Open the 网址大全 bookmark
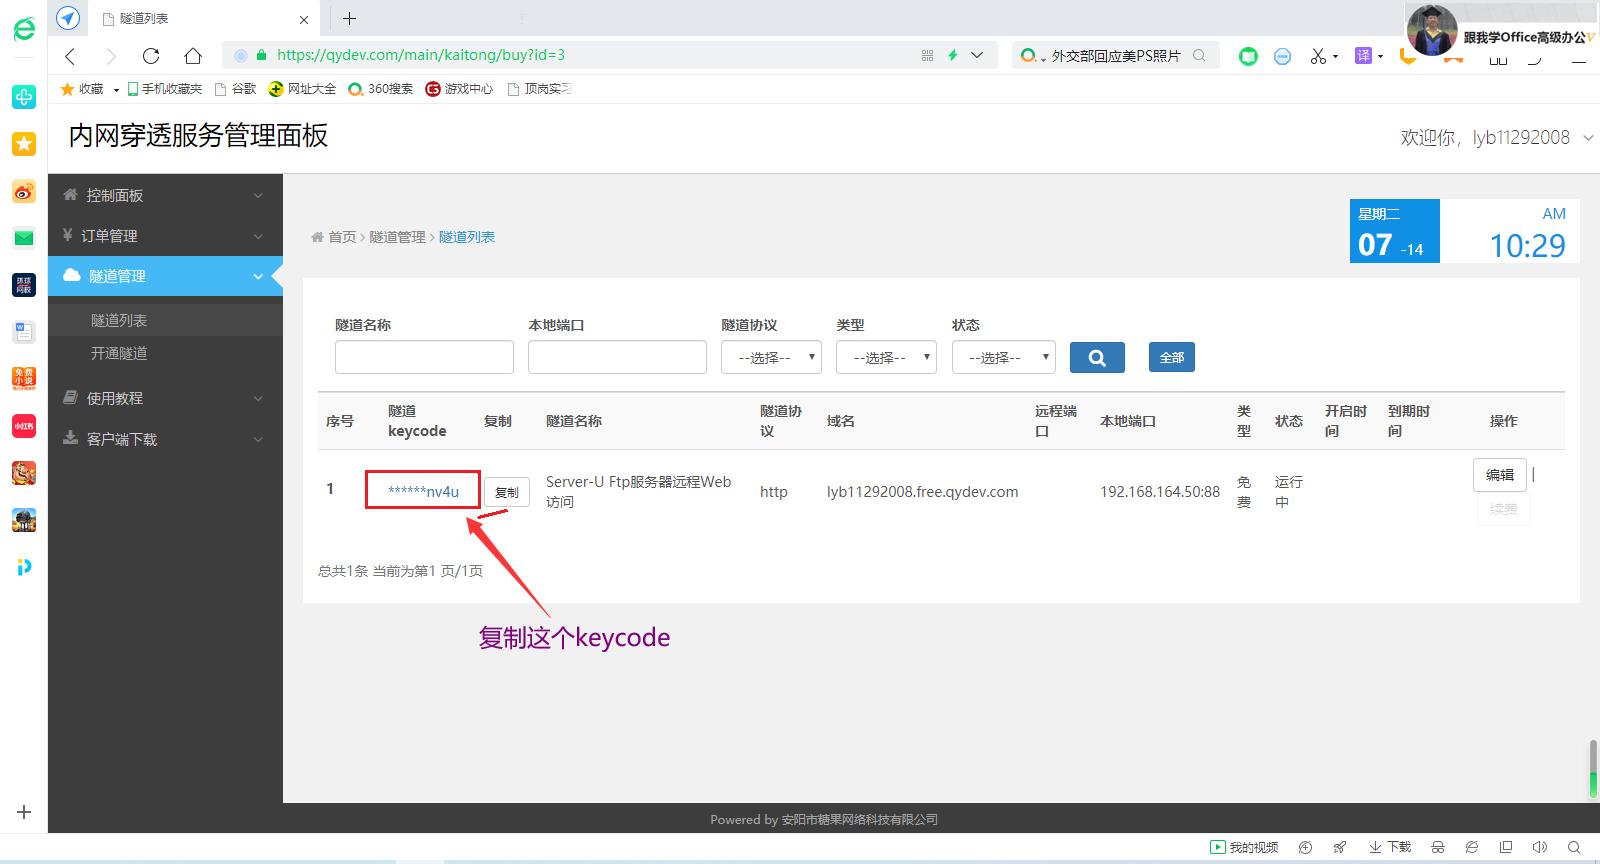 coord(302,89)
